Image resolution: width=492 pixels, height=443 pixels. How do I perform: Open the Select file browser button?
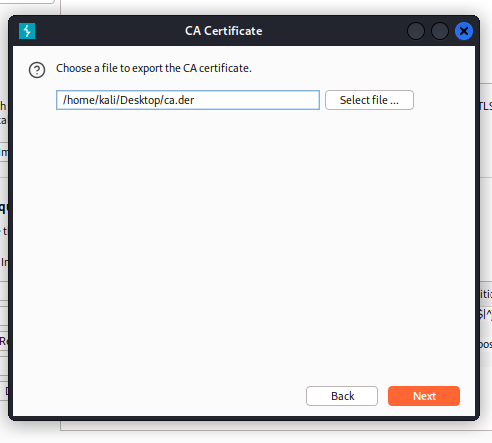point(369,100)
